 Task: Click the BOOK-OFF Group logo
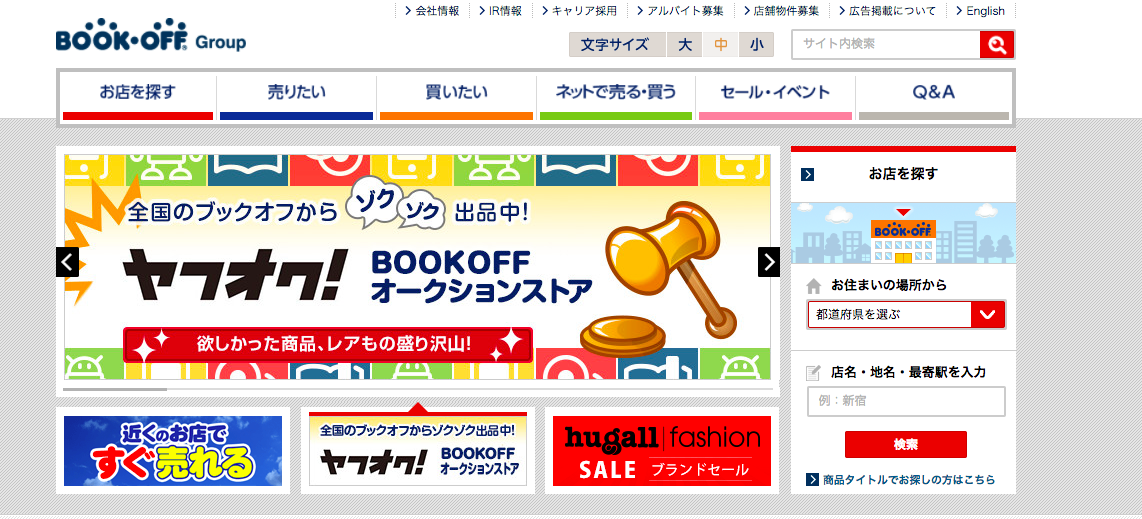tap(151, 35)
